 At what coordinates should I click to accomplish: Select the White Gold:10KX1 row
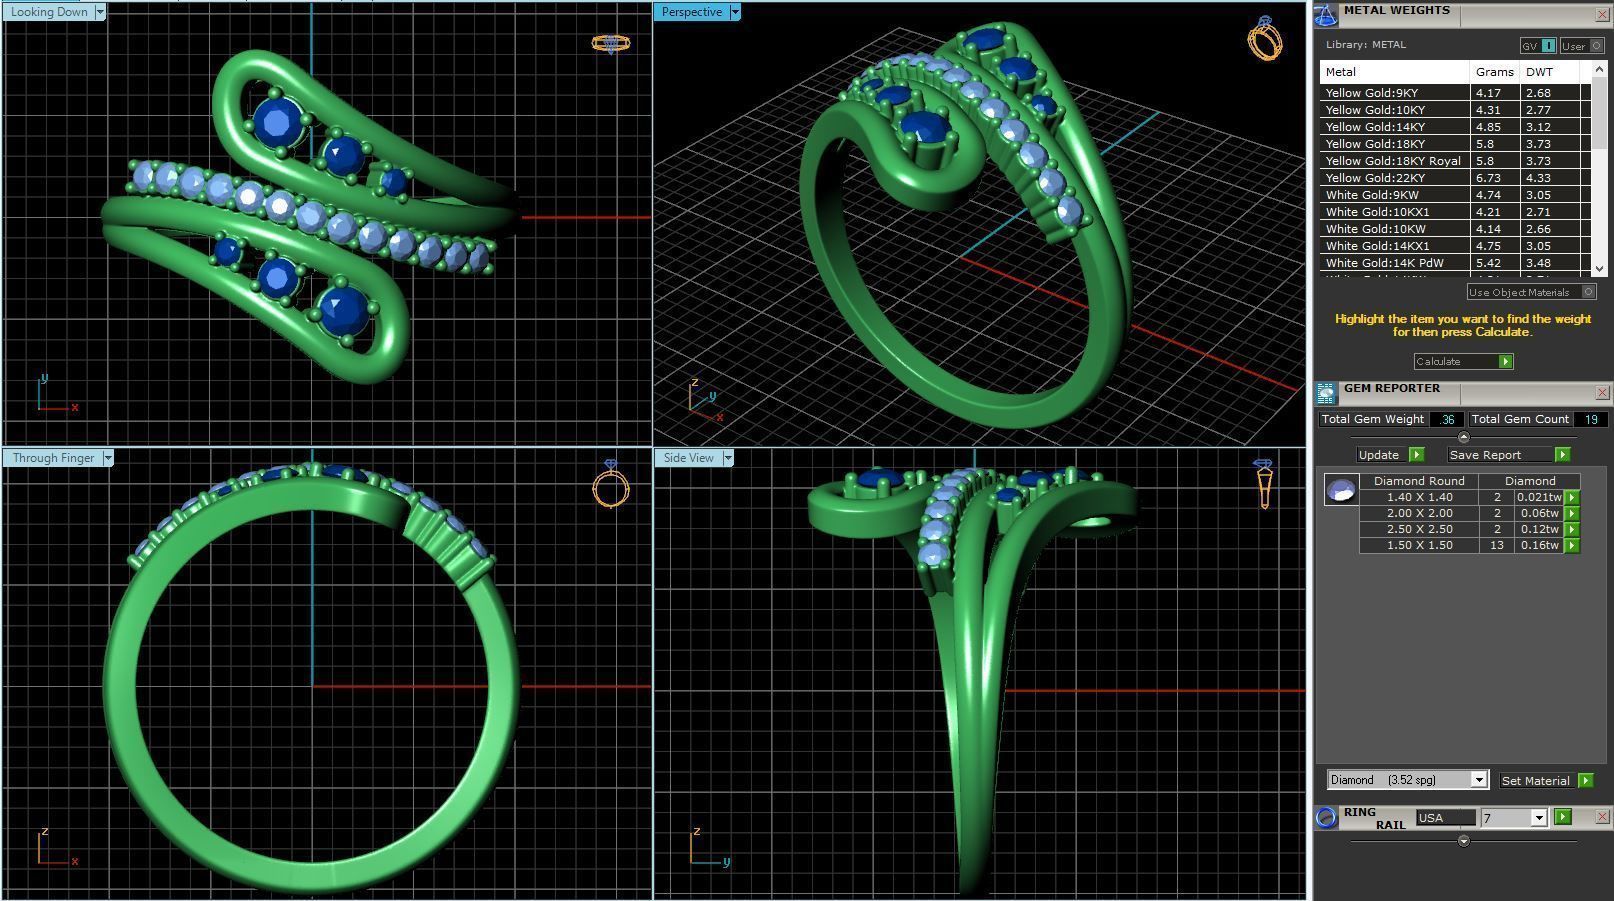pyautogui.click(x=1455, y=212)
